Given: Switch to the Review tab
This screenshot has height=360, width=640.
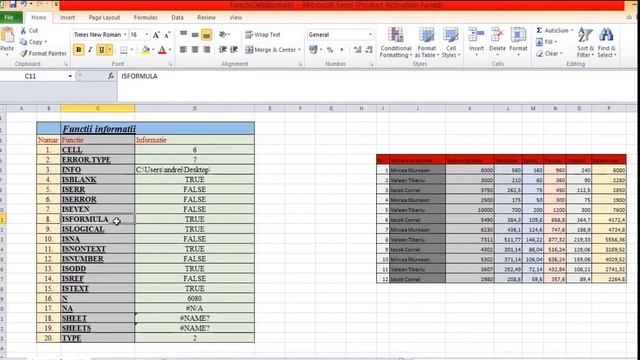Looking at the screenshot, I should (206, 18).
